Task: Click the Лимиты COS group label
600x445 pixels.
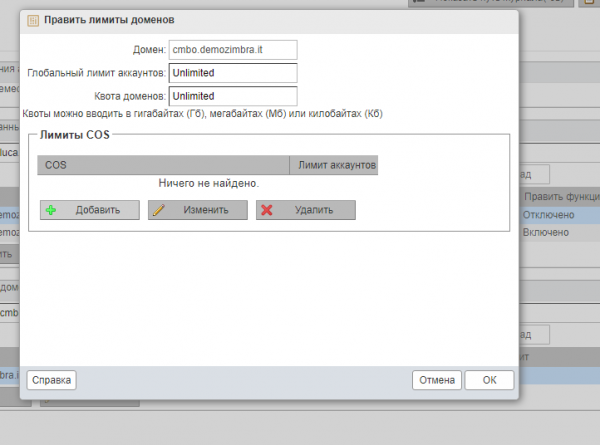Action: pyautogui.click(x=76, y=134)
